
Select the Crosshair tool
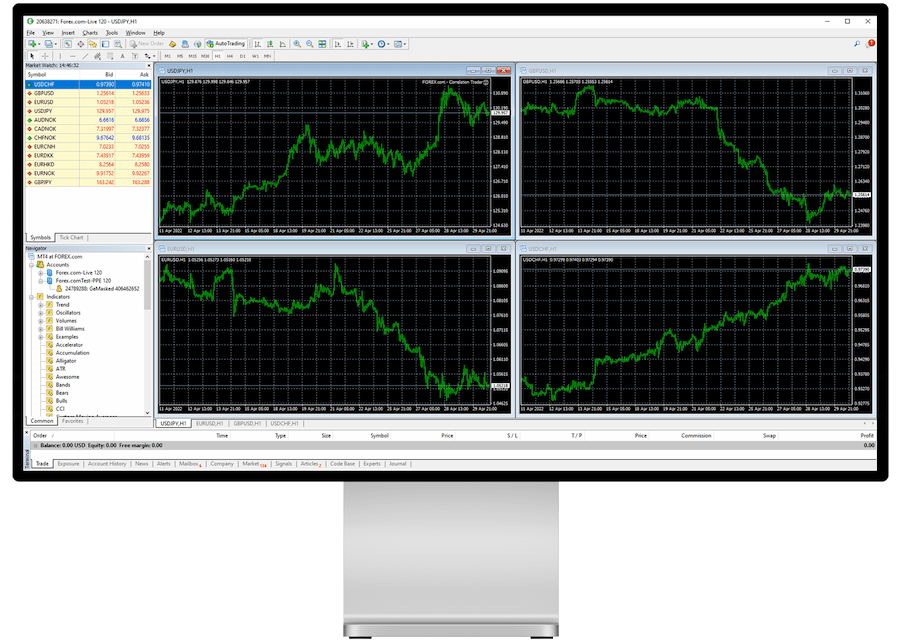pos(45,56)
